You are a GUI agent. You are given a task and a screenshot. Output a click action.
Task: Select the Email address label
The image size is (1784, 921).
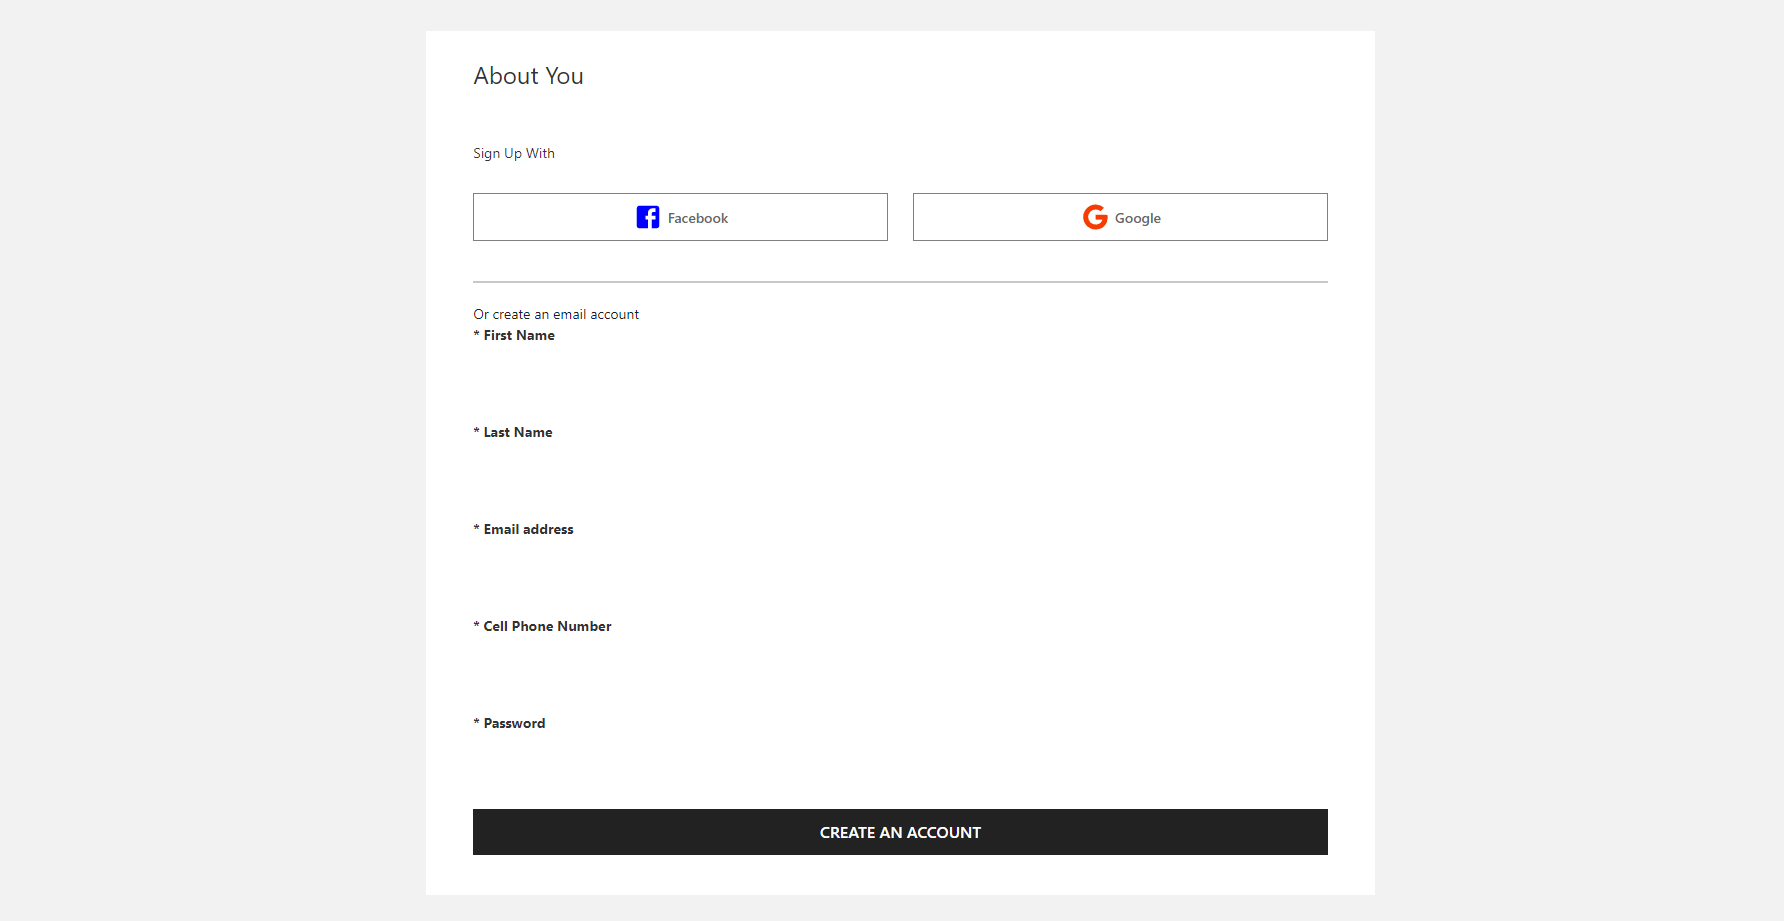pos(523,529)
